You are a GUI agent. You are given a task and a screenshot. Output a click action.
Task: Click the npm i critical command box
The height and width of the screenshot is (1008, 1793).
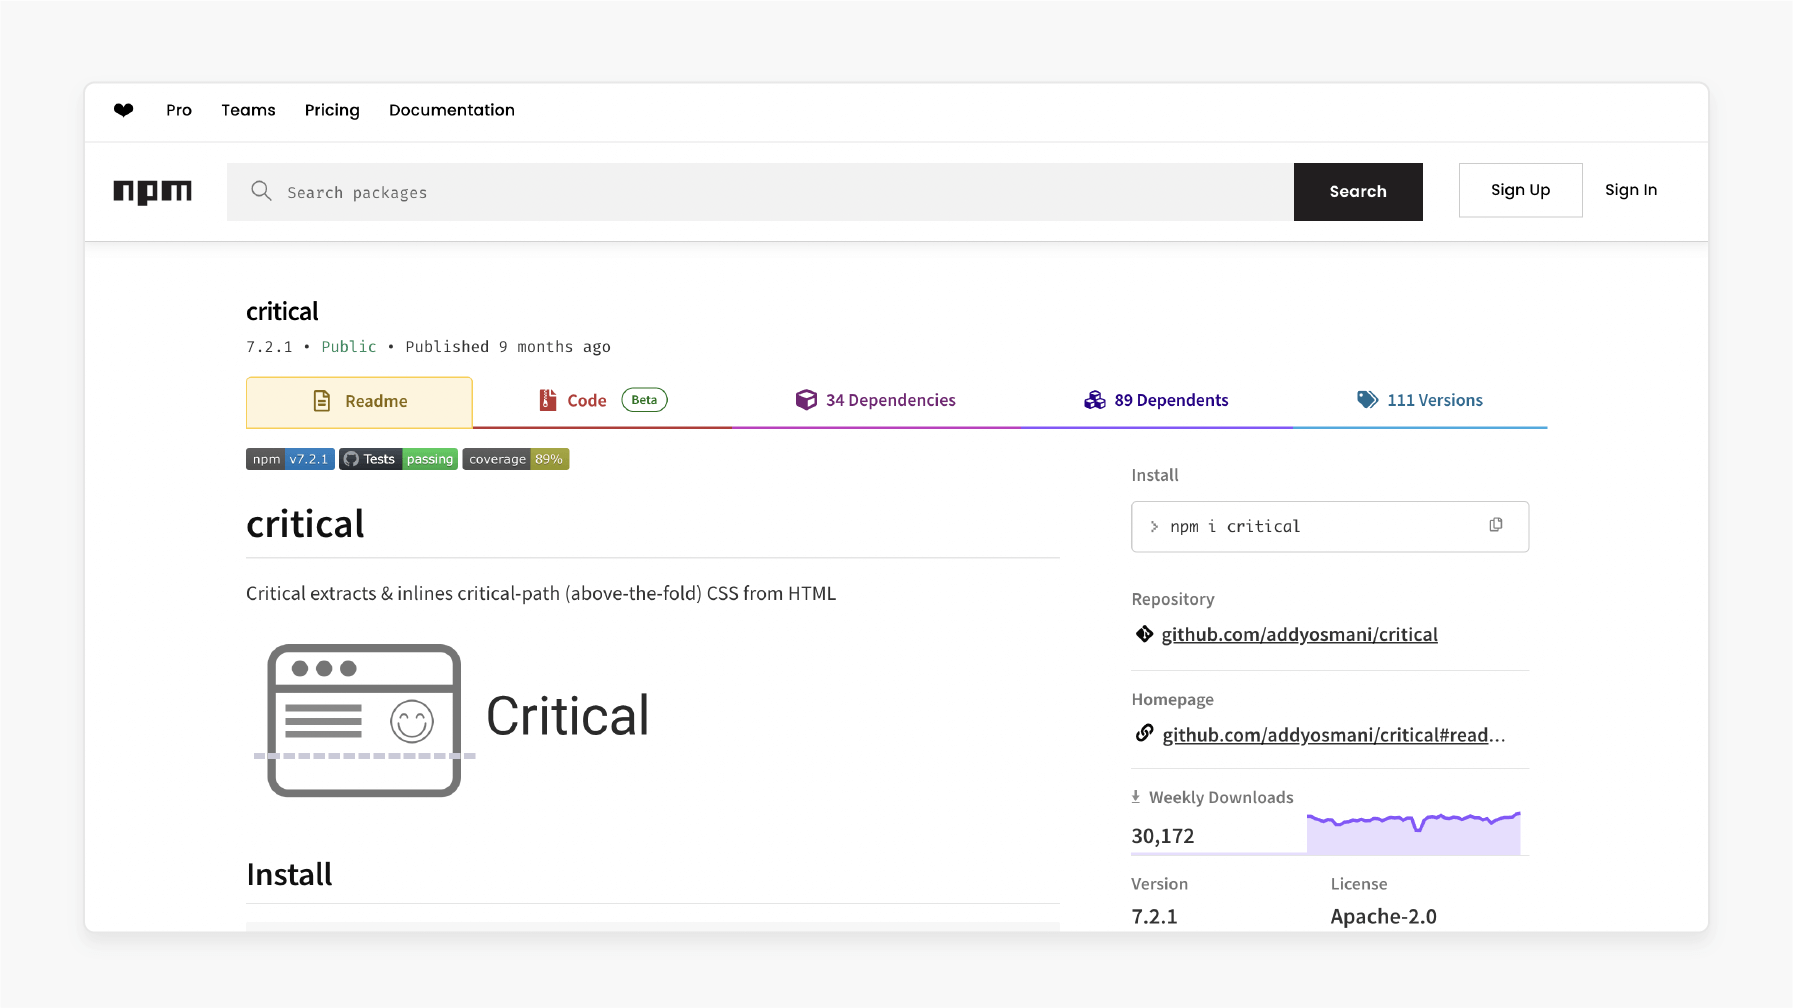tap(1330, 526)
